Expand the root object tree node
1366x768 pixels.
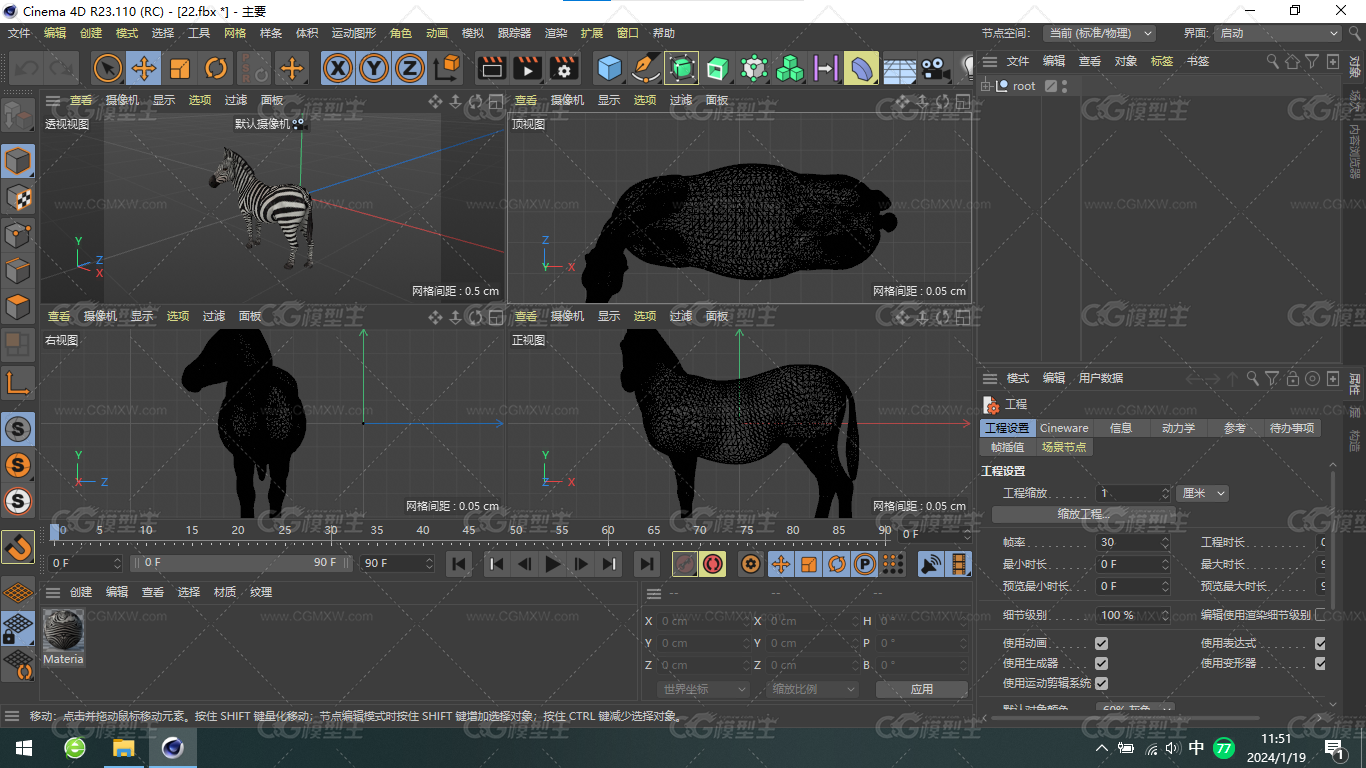[986, 86]
